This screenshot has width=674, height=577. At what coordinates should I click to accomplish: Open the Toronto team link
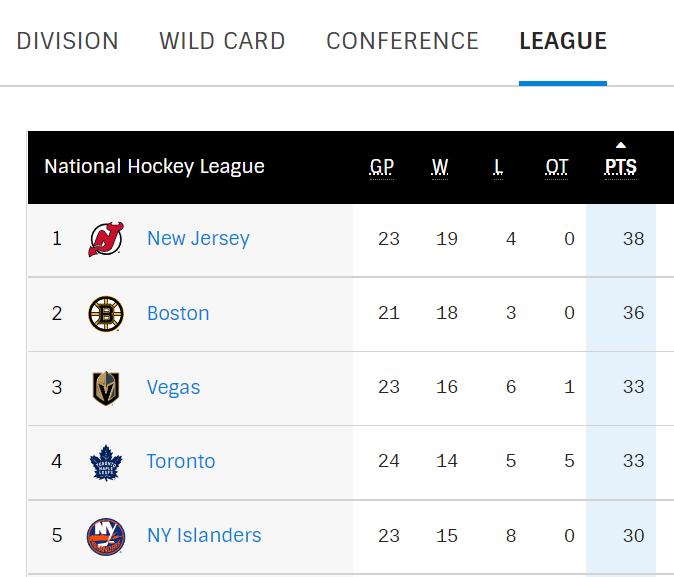(181, 462)
